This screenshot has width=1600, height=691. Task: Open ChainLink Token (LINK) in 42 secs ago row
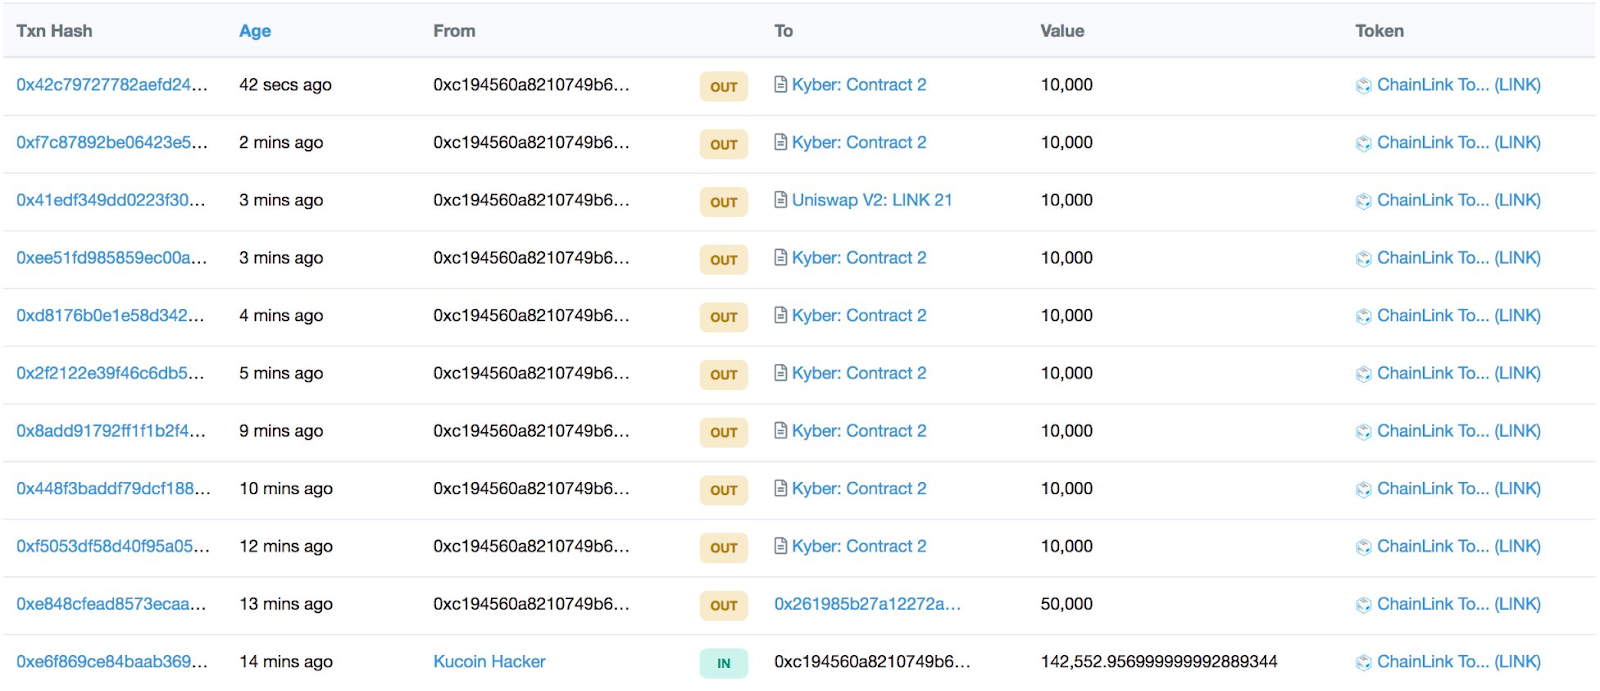(1459, 85)
